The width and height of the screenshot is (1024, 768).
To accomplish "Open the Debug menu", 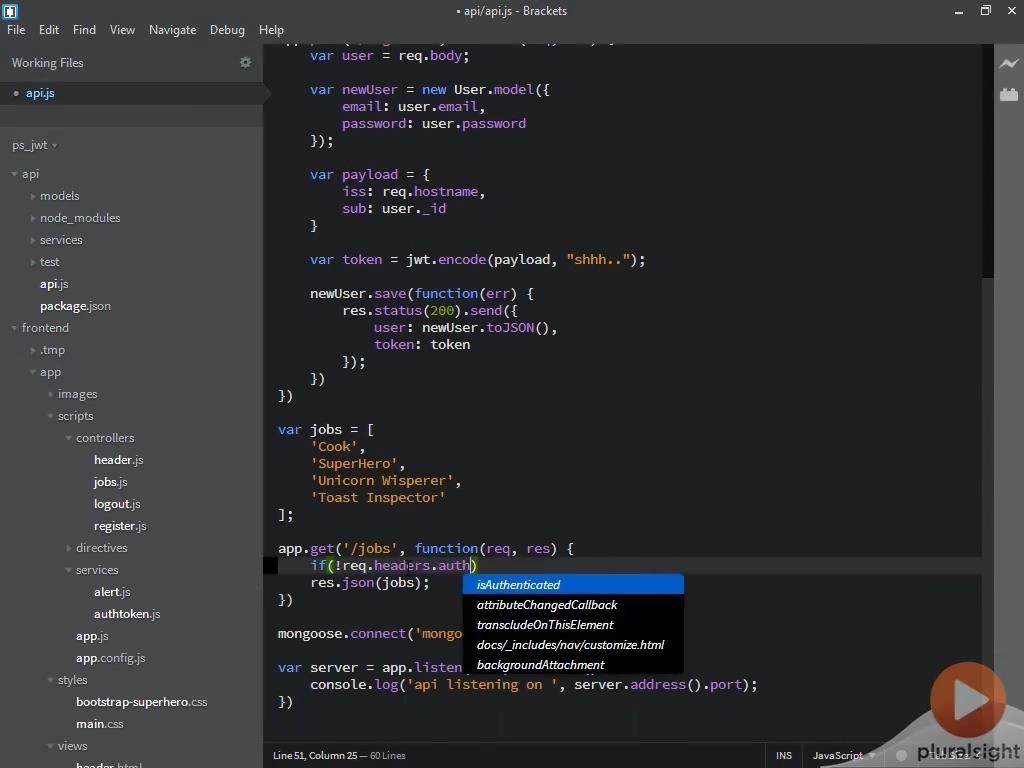I will tap(227, 30).
